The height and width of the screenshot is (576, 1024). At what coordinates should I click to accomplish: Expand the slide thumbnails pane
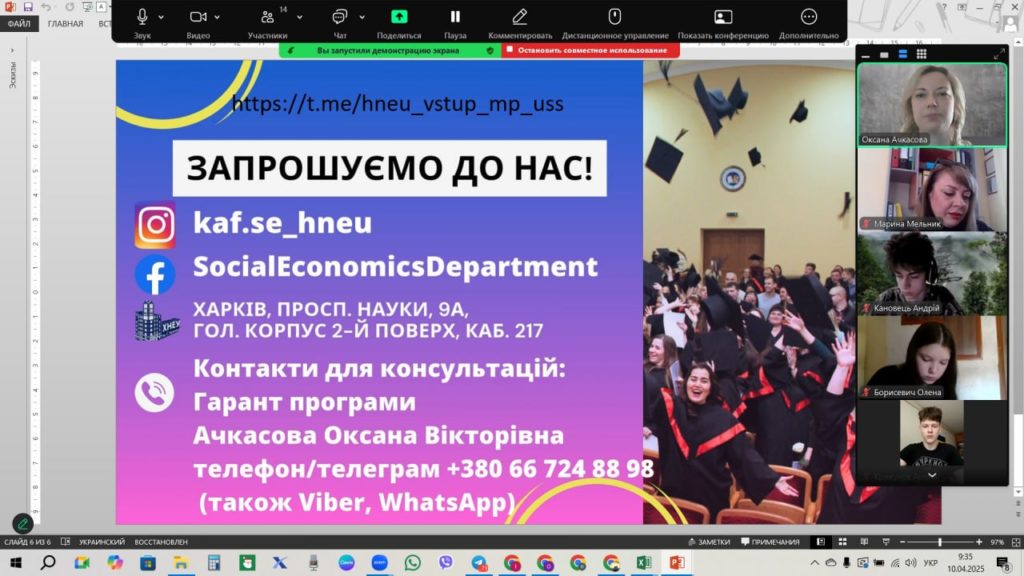[12, 50]
